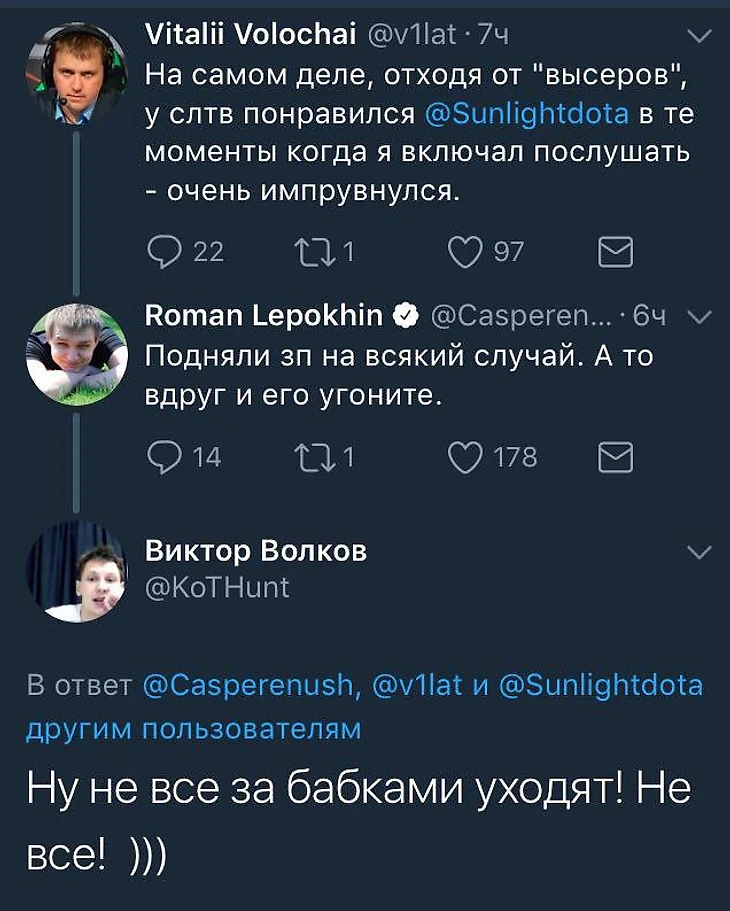730x911 pixels.
Task: Go to Roman Lepokhin's profile name
Action: [x=264, y=317]
